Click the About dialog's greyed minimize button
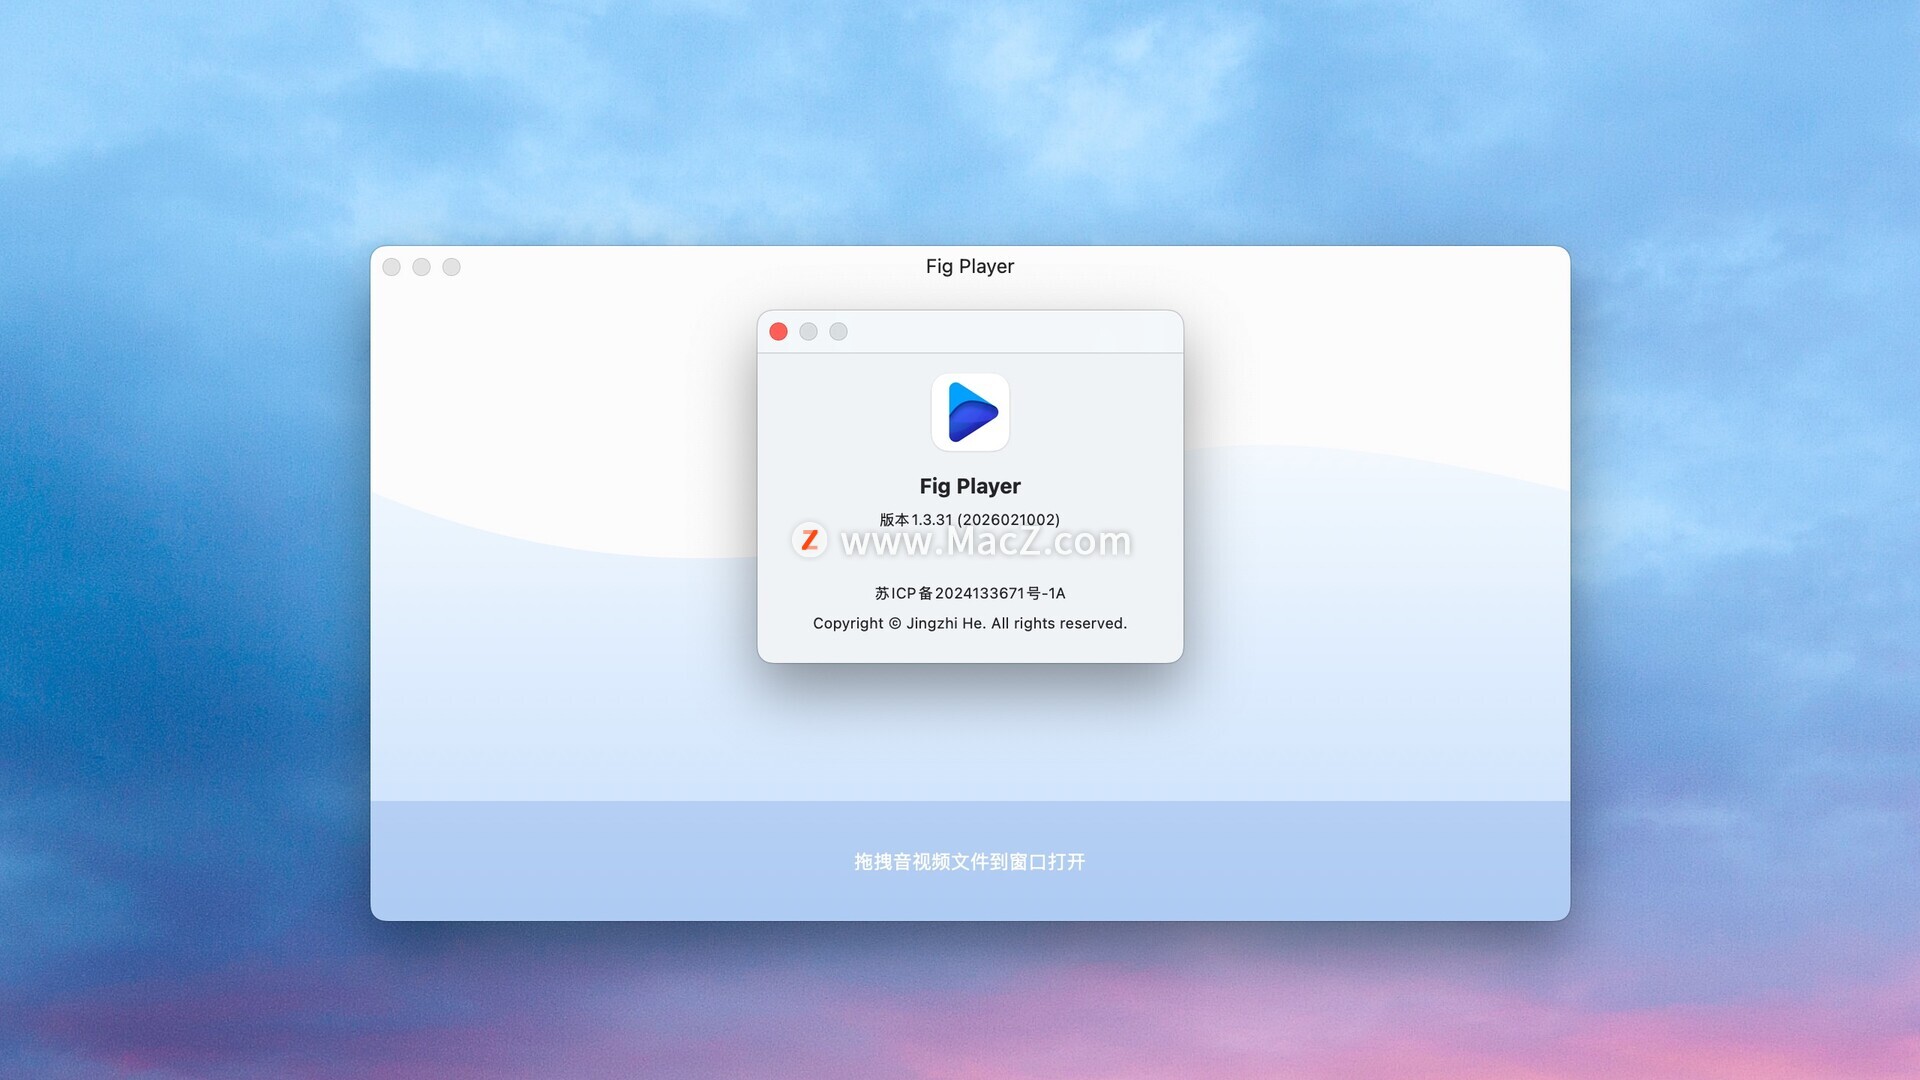 [808, 331]
